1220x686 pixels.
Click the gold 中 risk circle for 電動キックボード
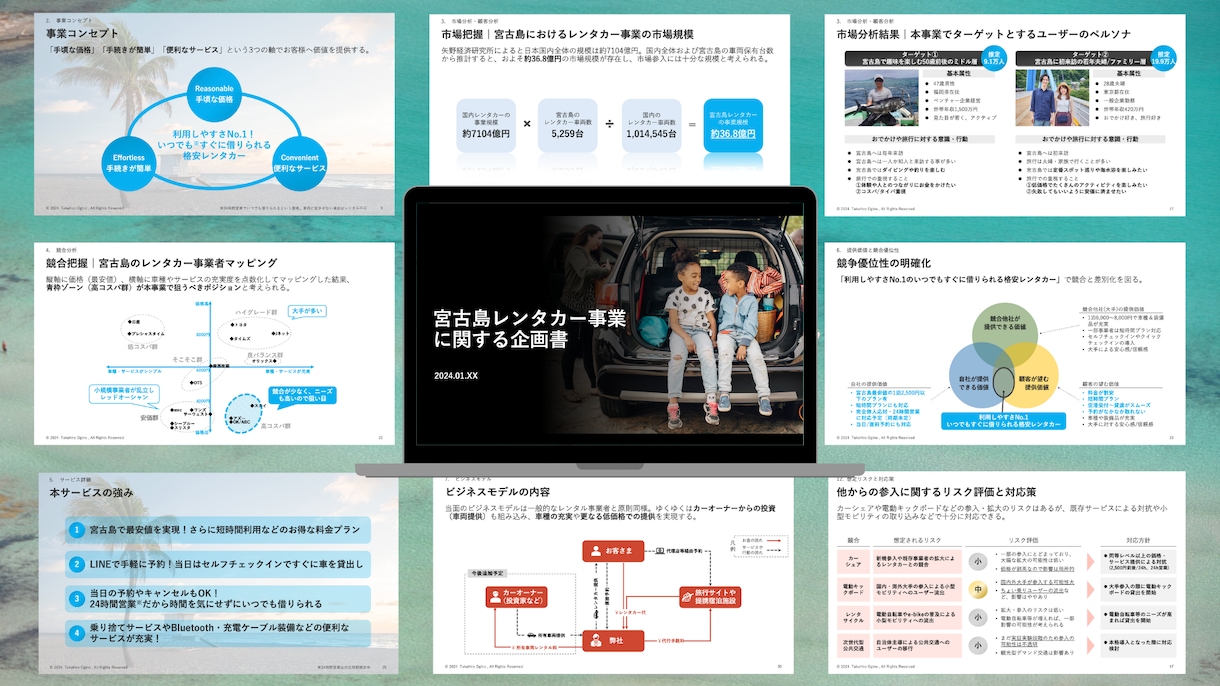coord(979,590)
